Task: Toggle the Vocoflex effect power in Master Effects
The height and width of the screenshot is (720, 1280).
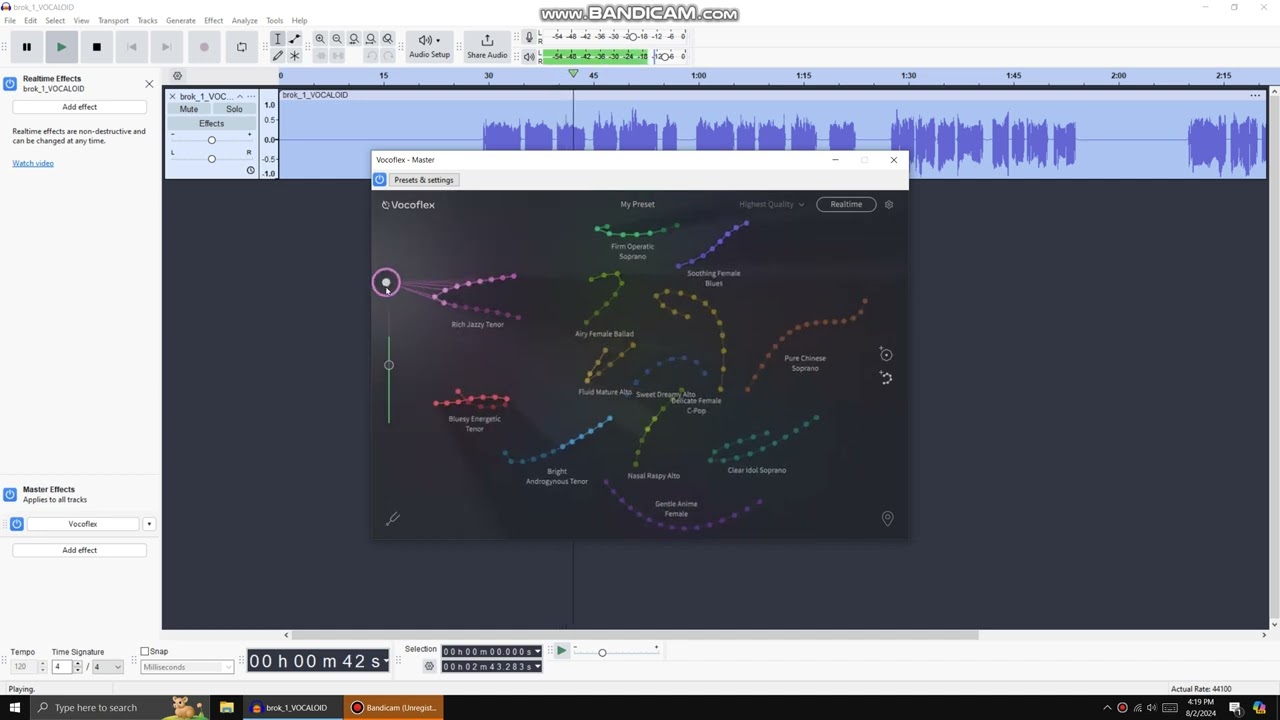Action: pos(17,524)
